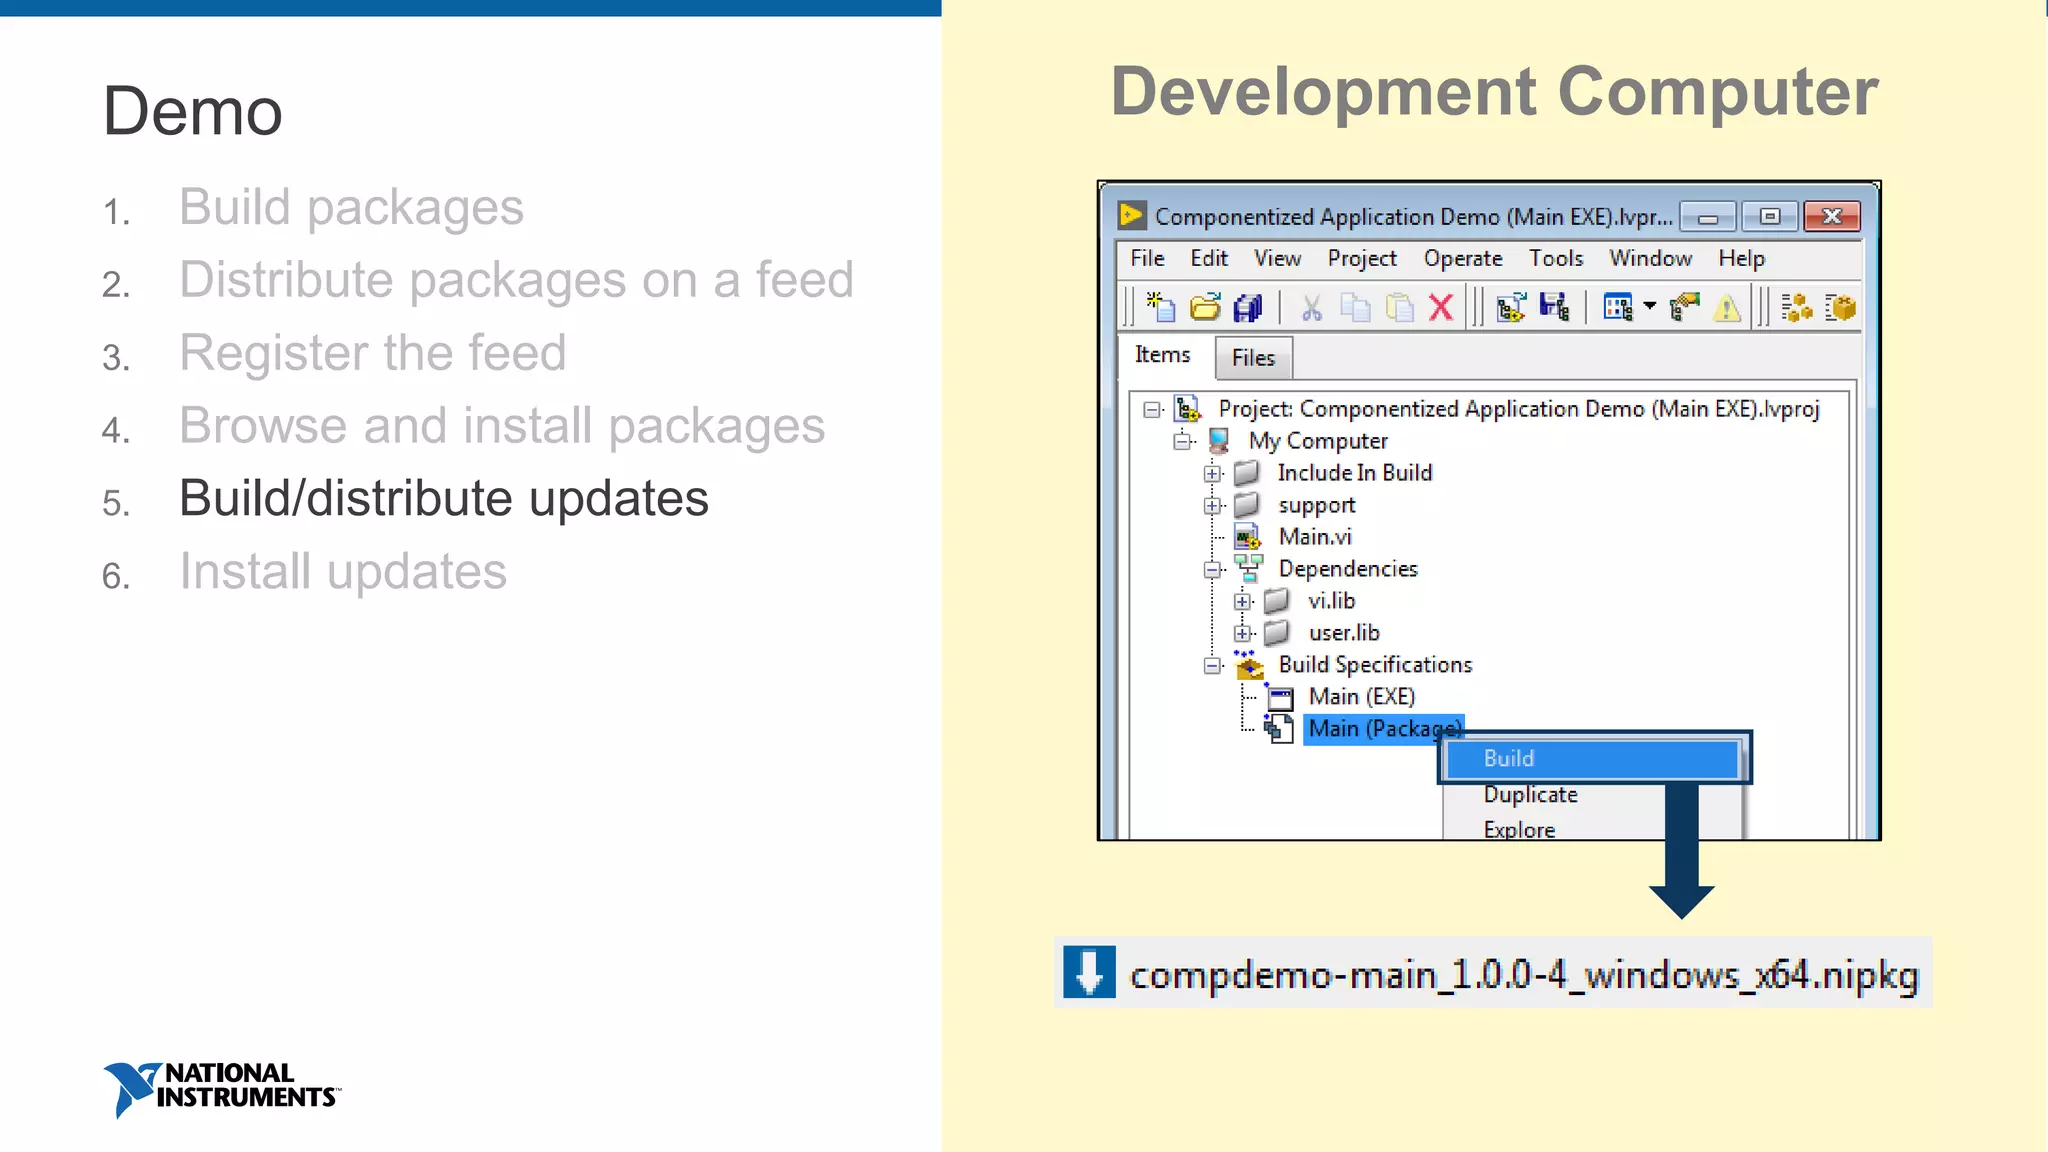Click the Build Specifications box icon
This screenshot has width=2048, height=1152.
click(x=1248, y=664)
